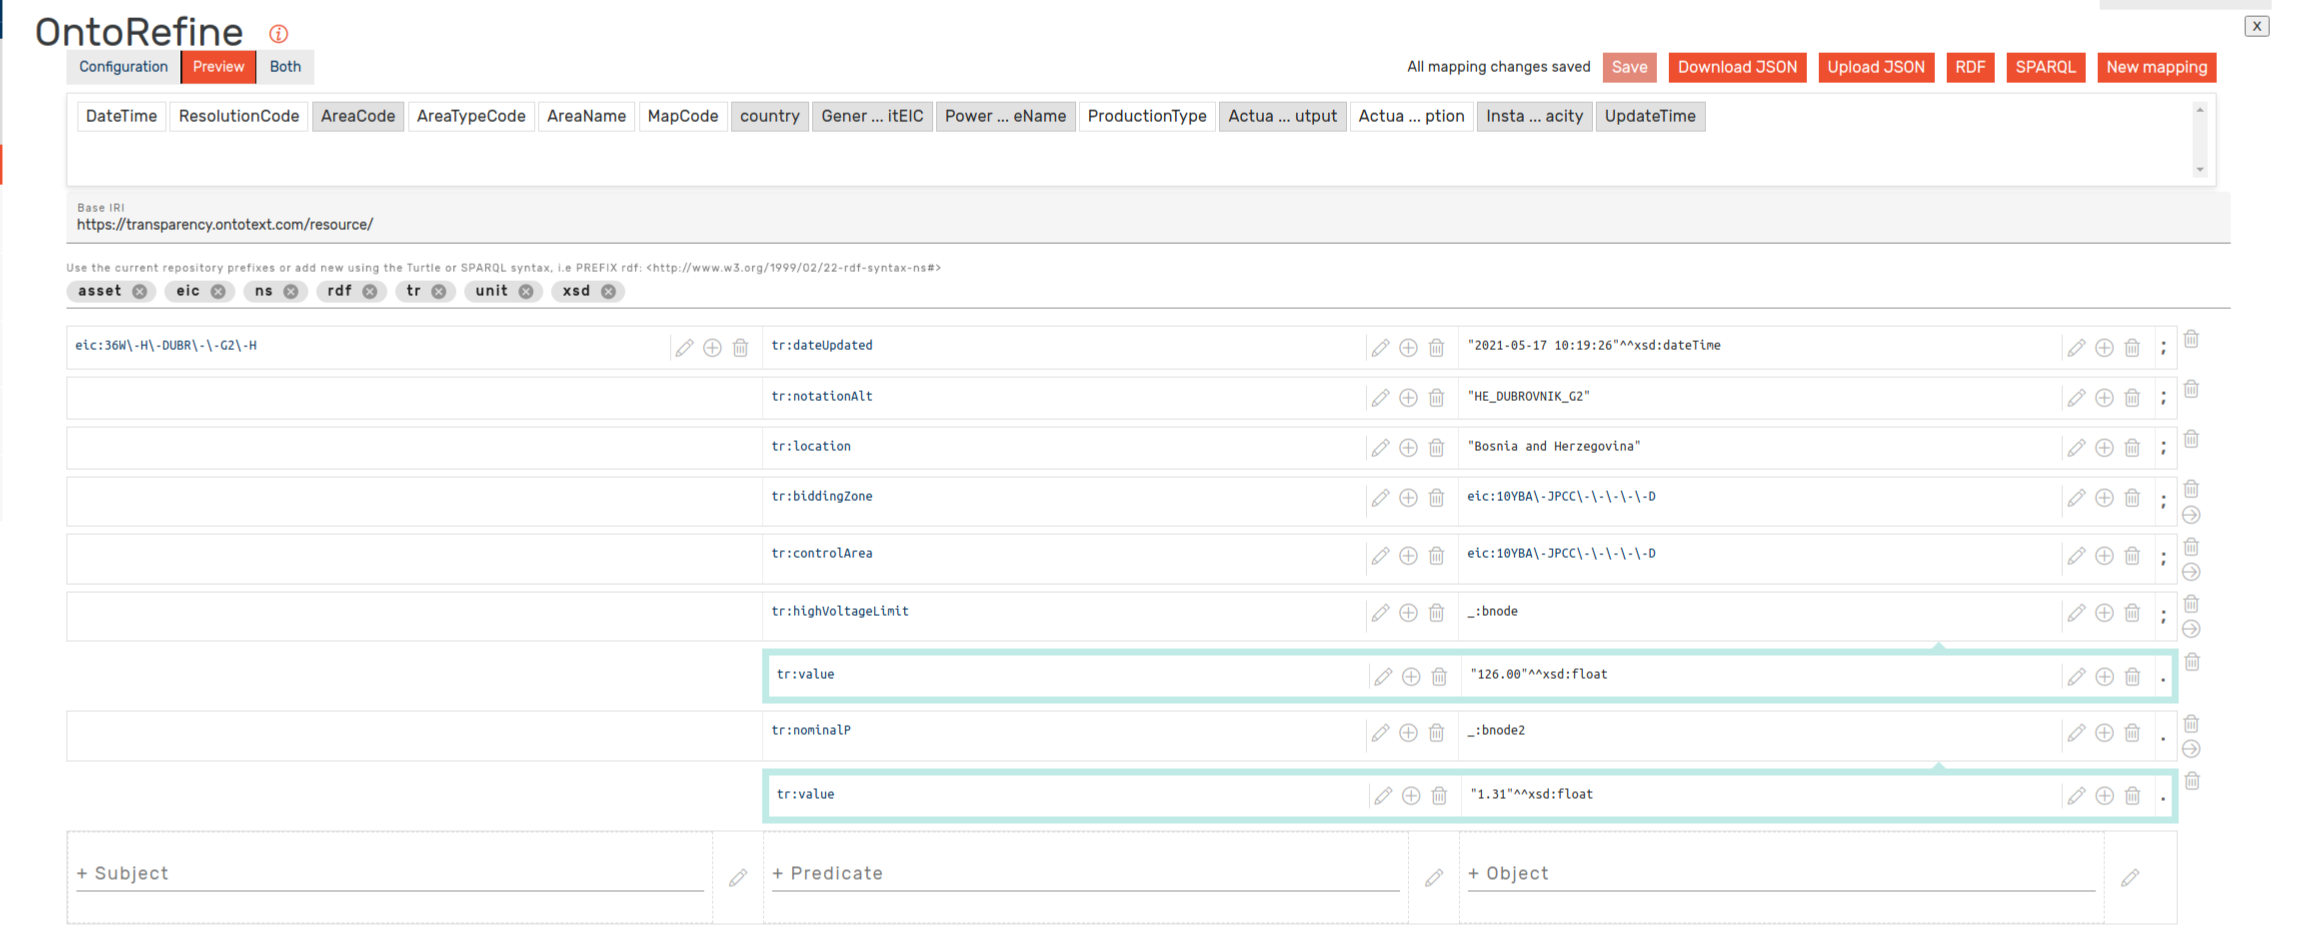Delete the "126.00"^^xsd:float object

click(2132, 677)
